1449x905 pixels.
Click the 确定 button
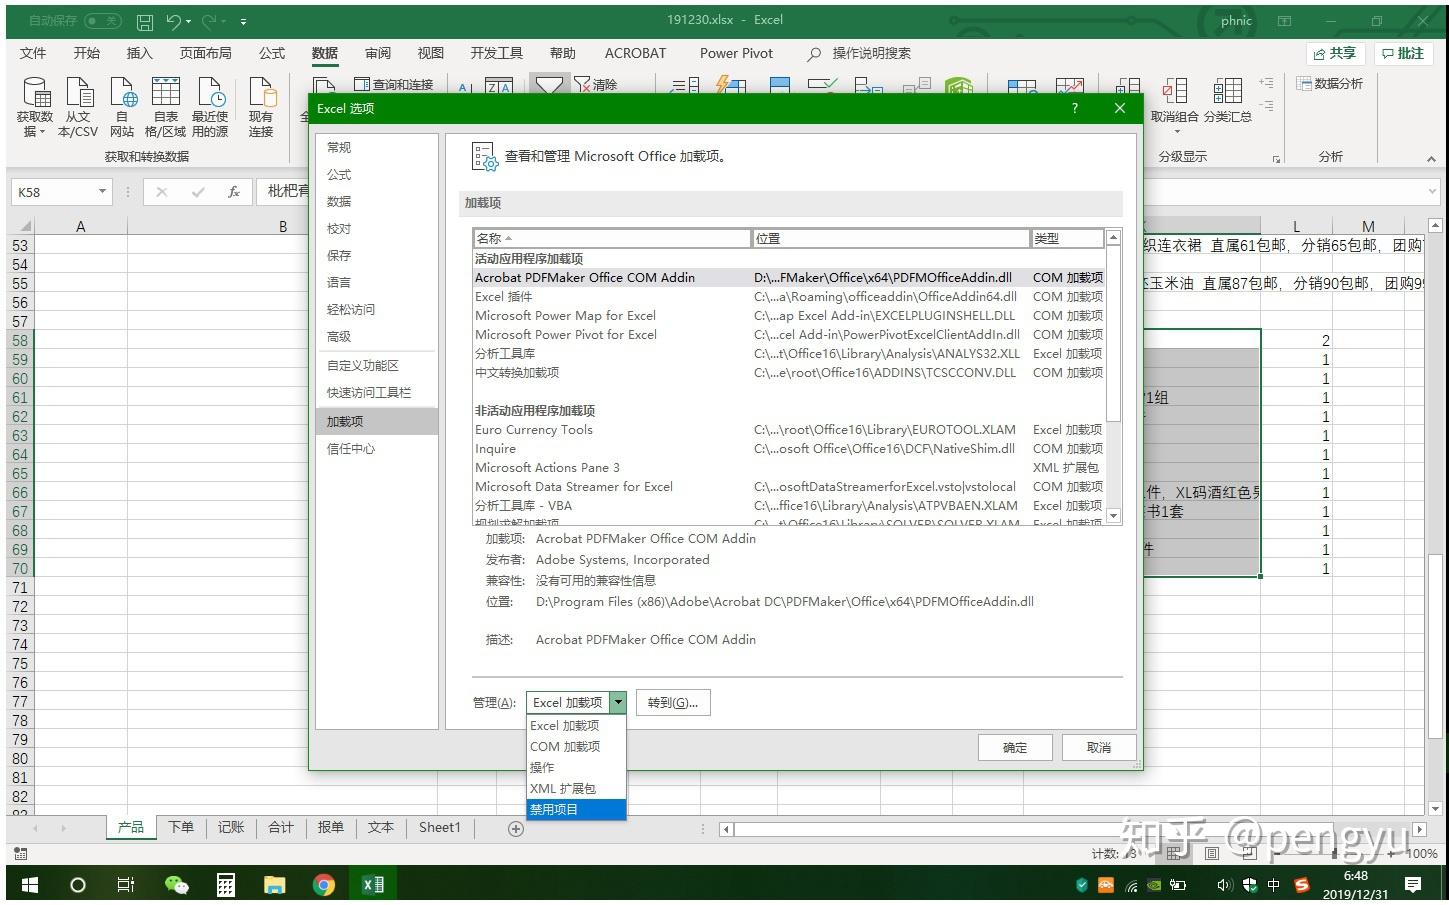(x=1015, y=747)
